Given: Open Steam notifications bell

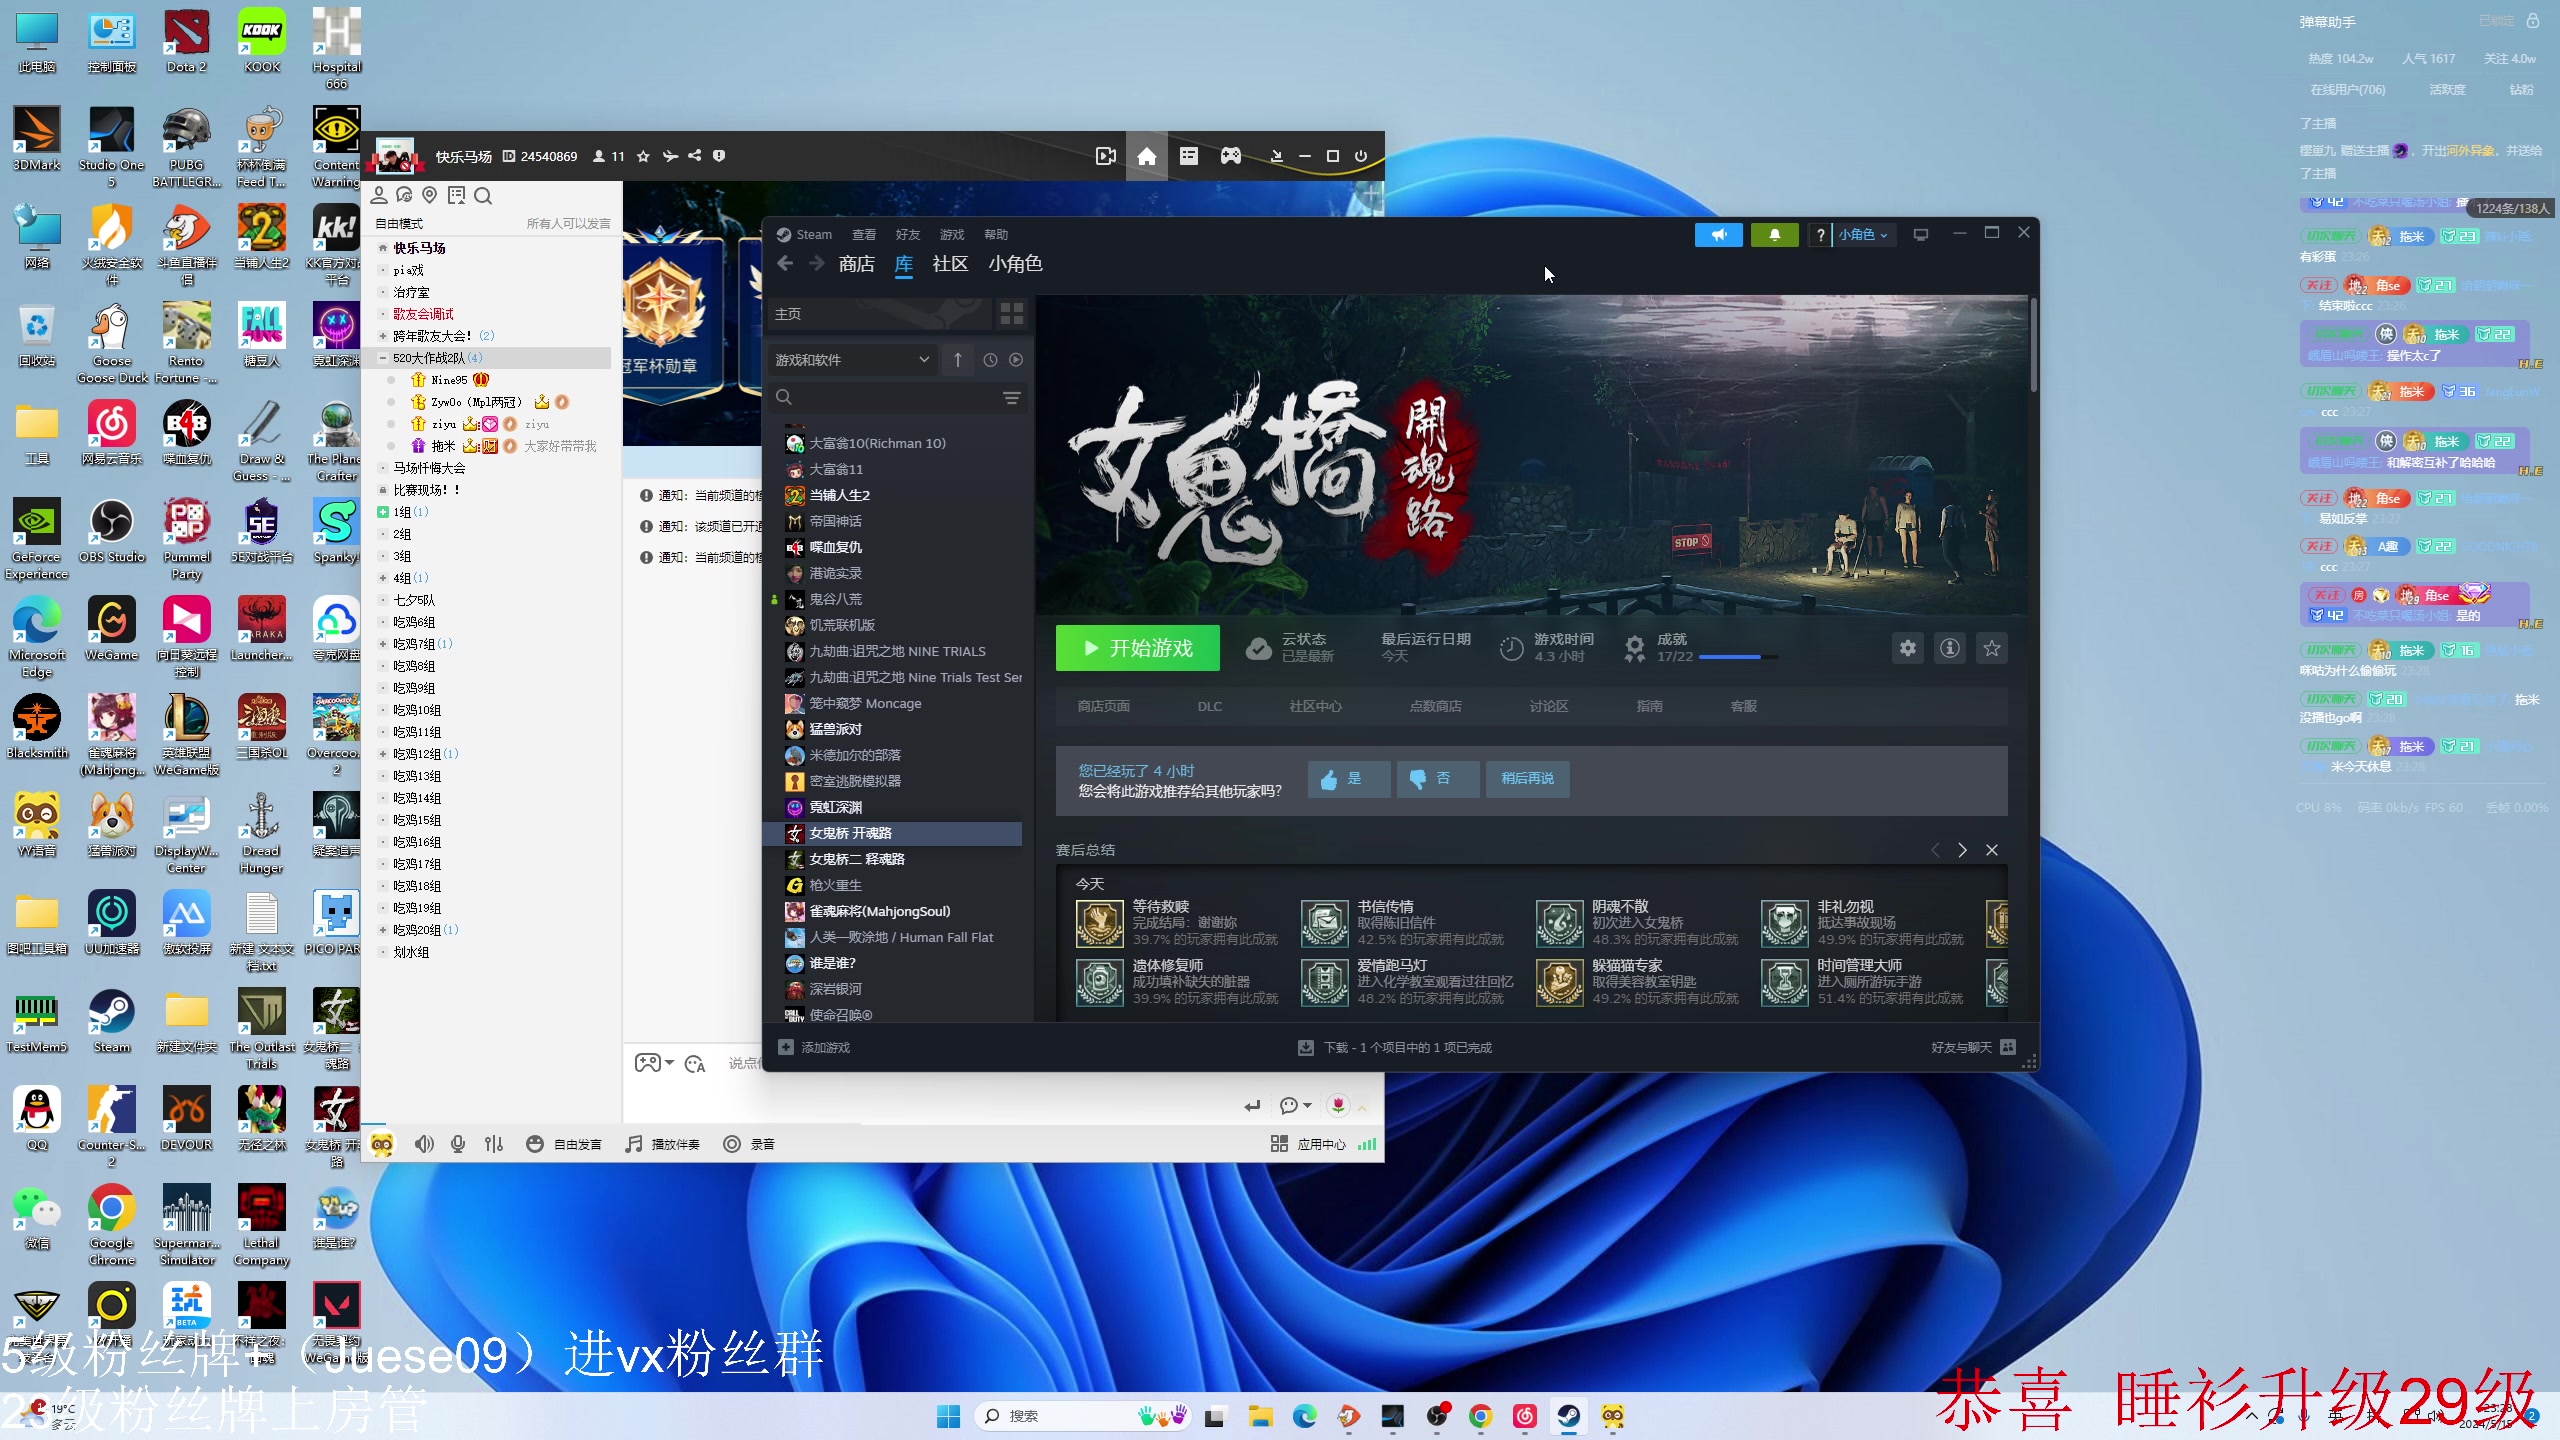Looking at the screenshot, I should (x=1774, y=234).
